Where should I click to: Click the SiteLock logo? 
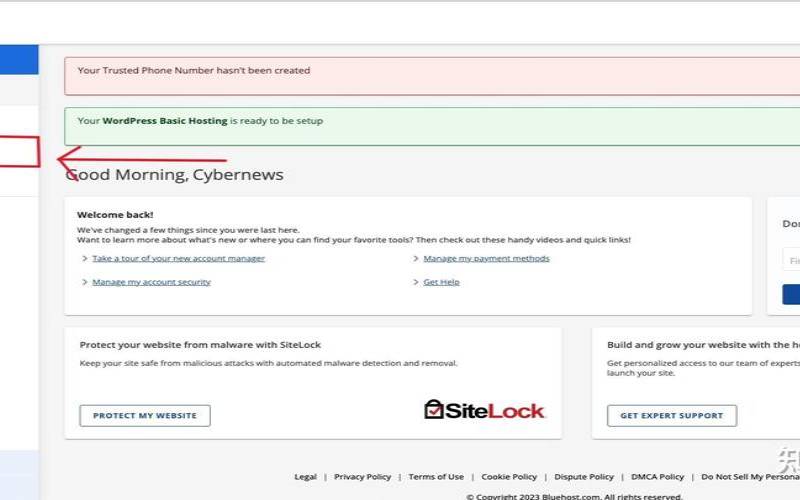(x=484, y=410)
